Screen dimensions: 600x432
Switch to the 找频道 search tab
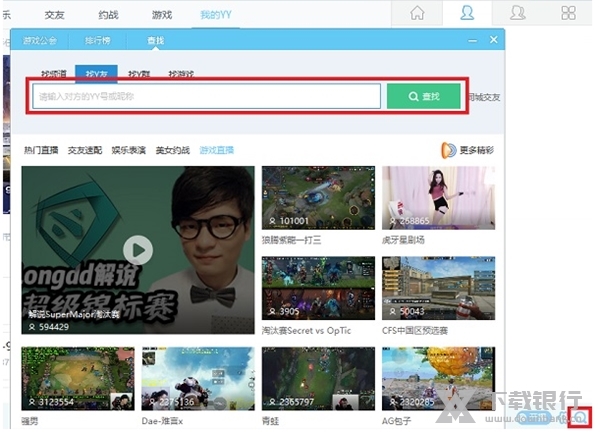[54, 73]
